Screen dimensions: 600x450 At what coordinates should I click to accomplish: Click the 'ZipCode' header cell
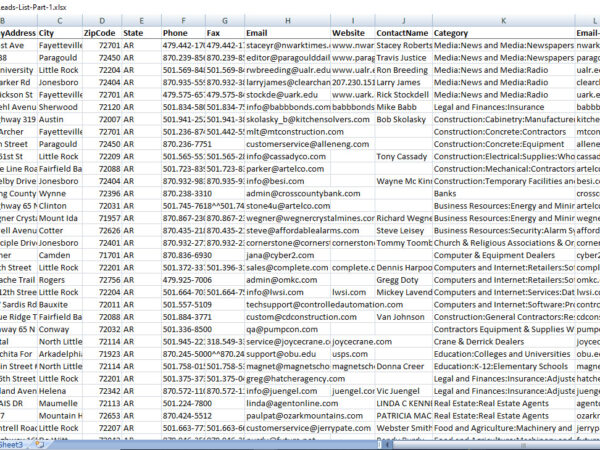pyautogui.click(x=102, y=33)
